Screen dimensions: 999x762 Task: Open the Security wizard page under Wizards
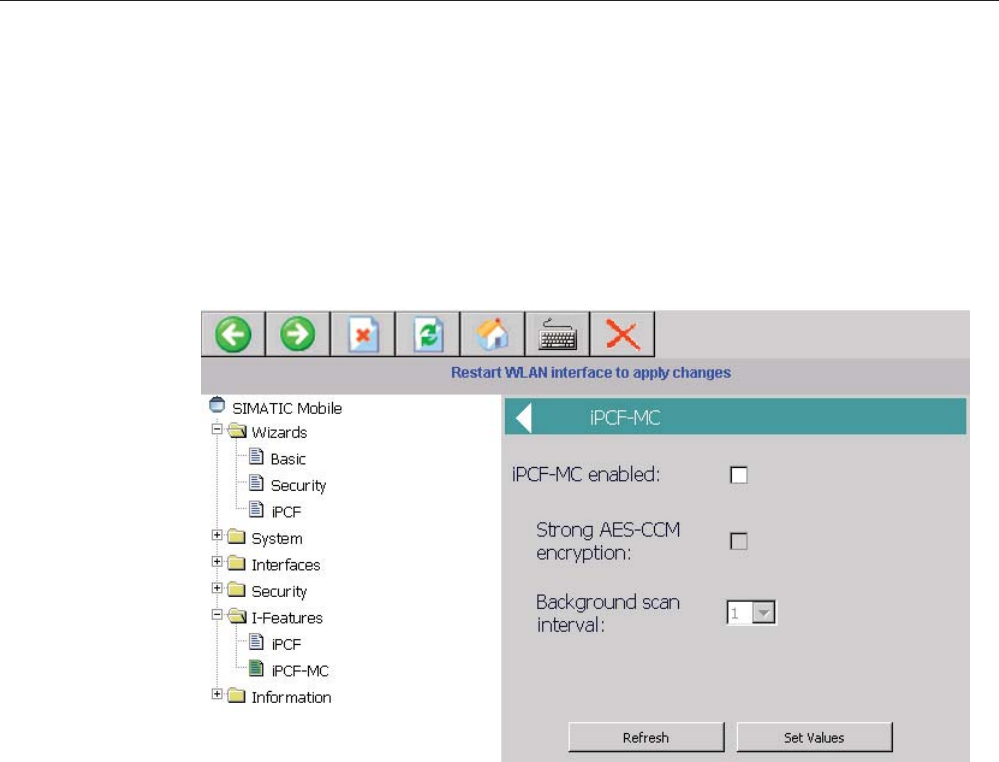tap(298, 485)
